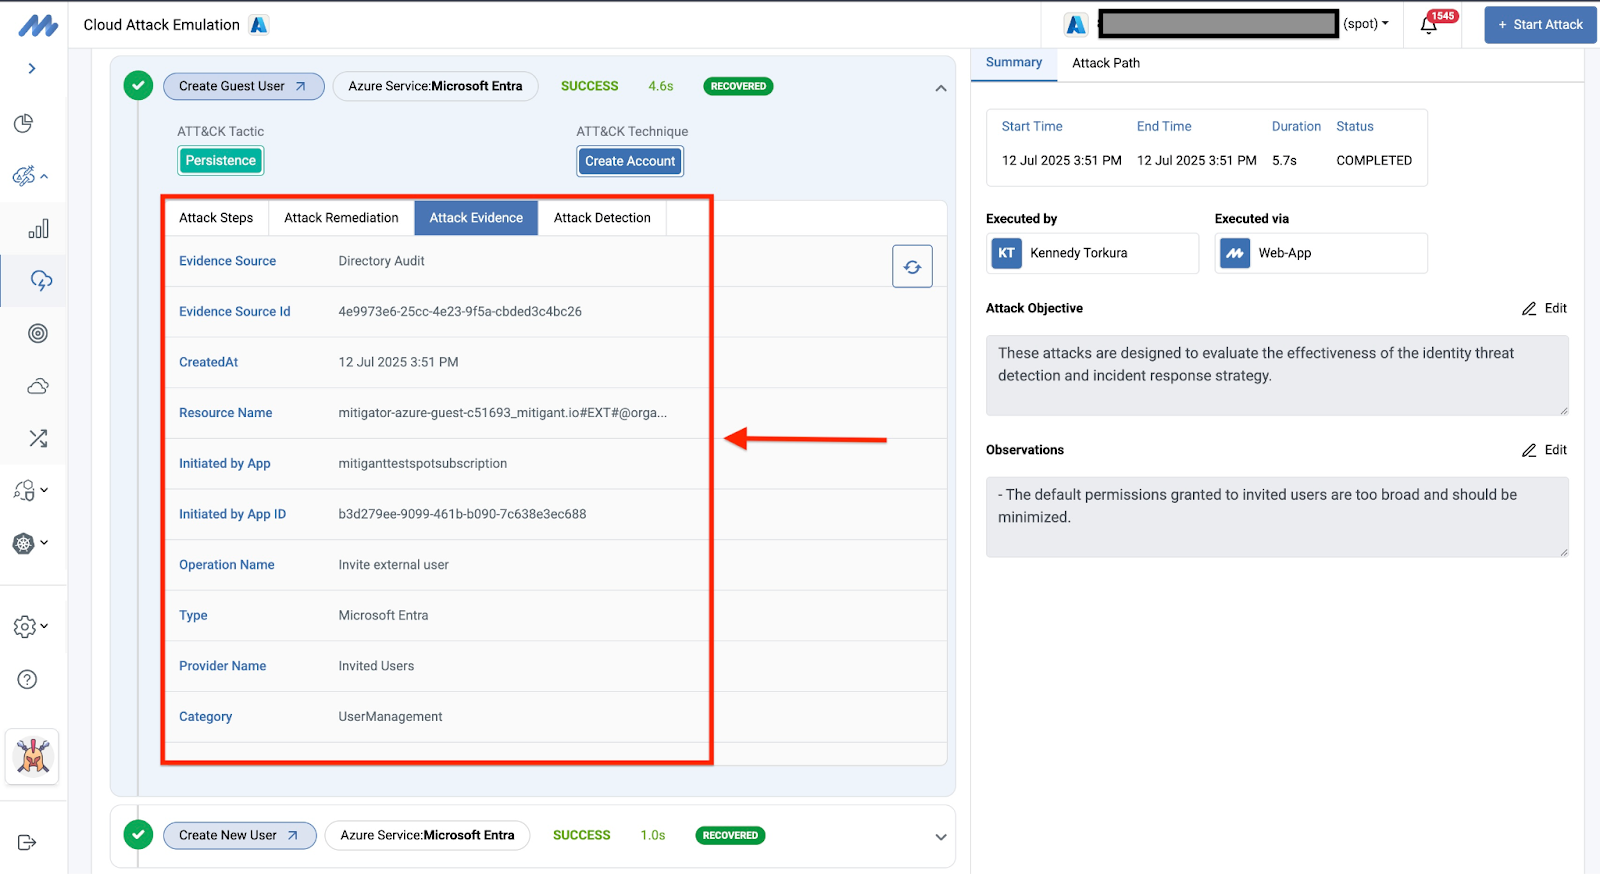Viewport: 1600px width, 874px height.
Task: Expand the Create New User panel
Action: 940,837
